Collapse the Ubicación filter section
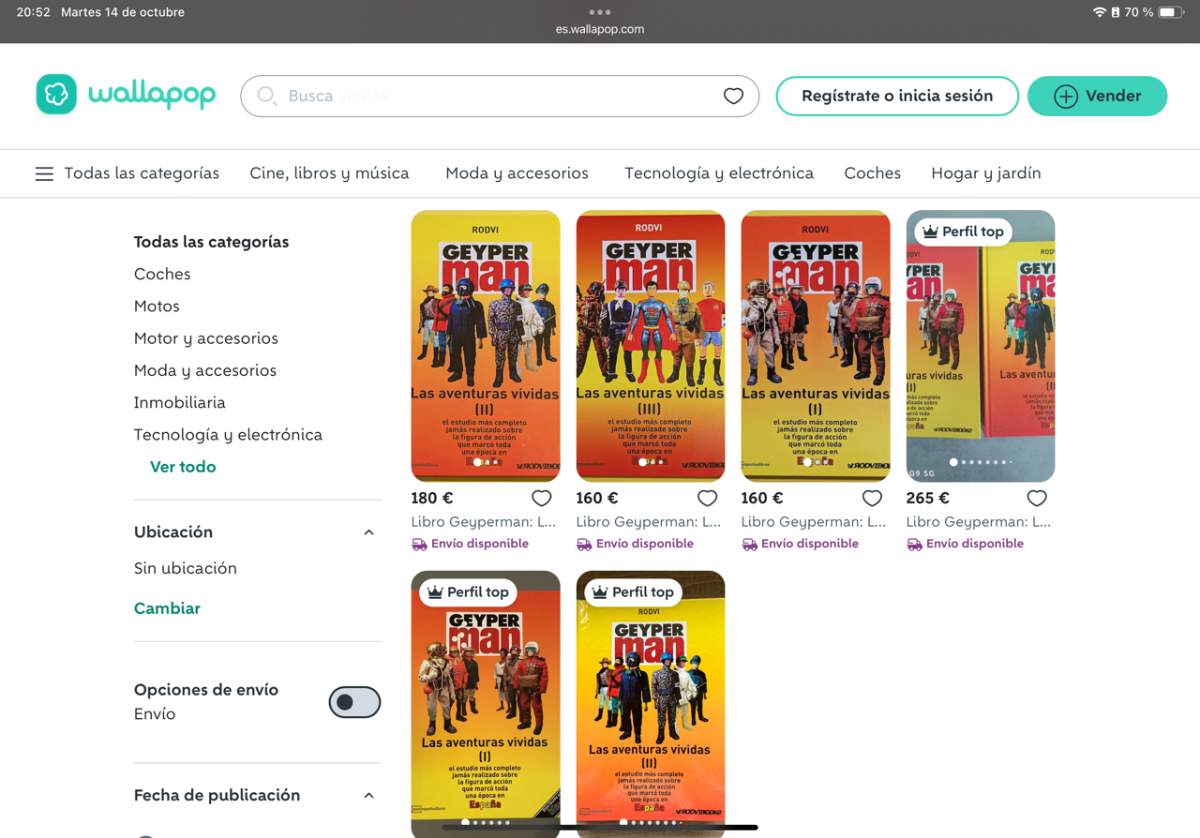 368,532
